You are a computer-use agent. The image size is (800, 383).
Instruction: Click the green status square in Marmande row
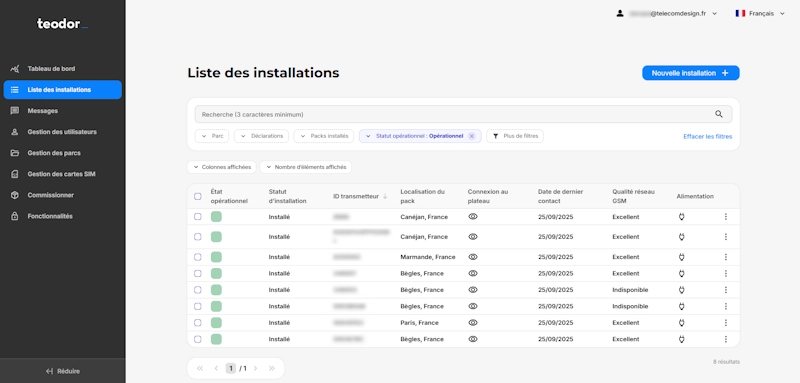pos(216,257)
